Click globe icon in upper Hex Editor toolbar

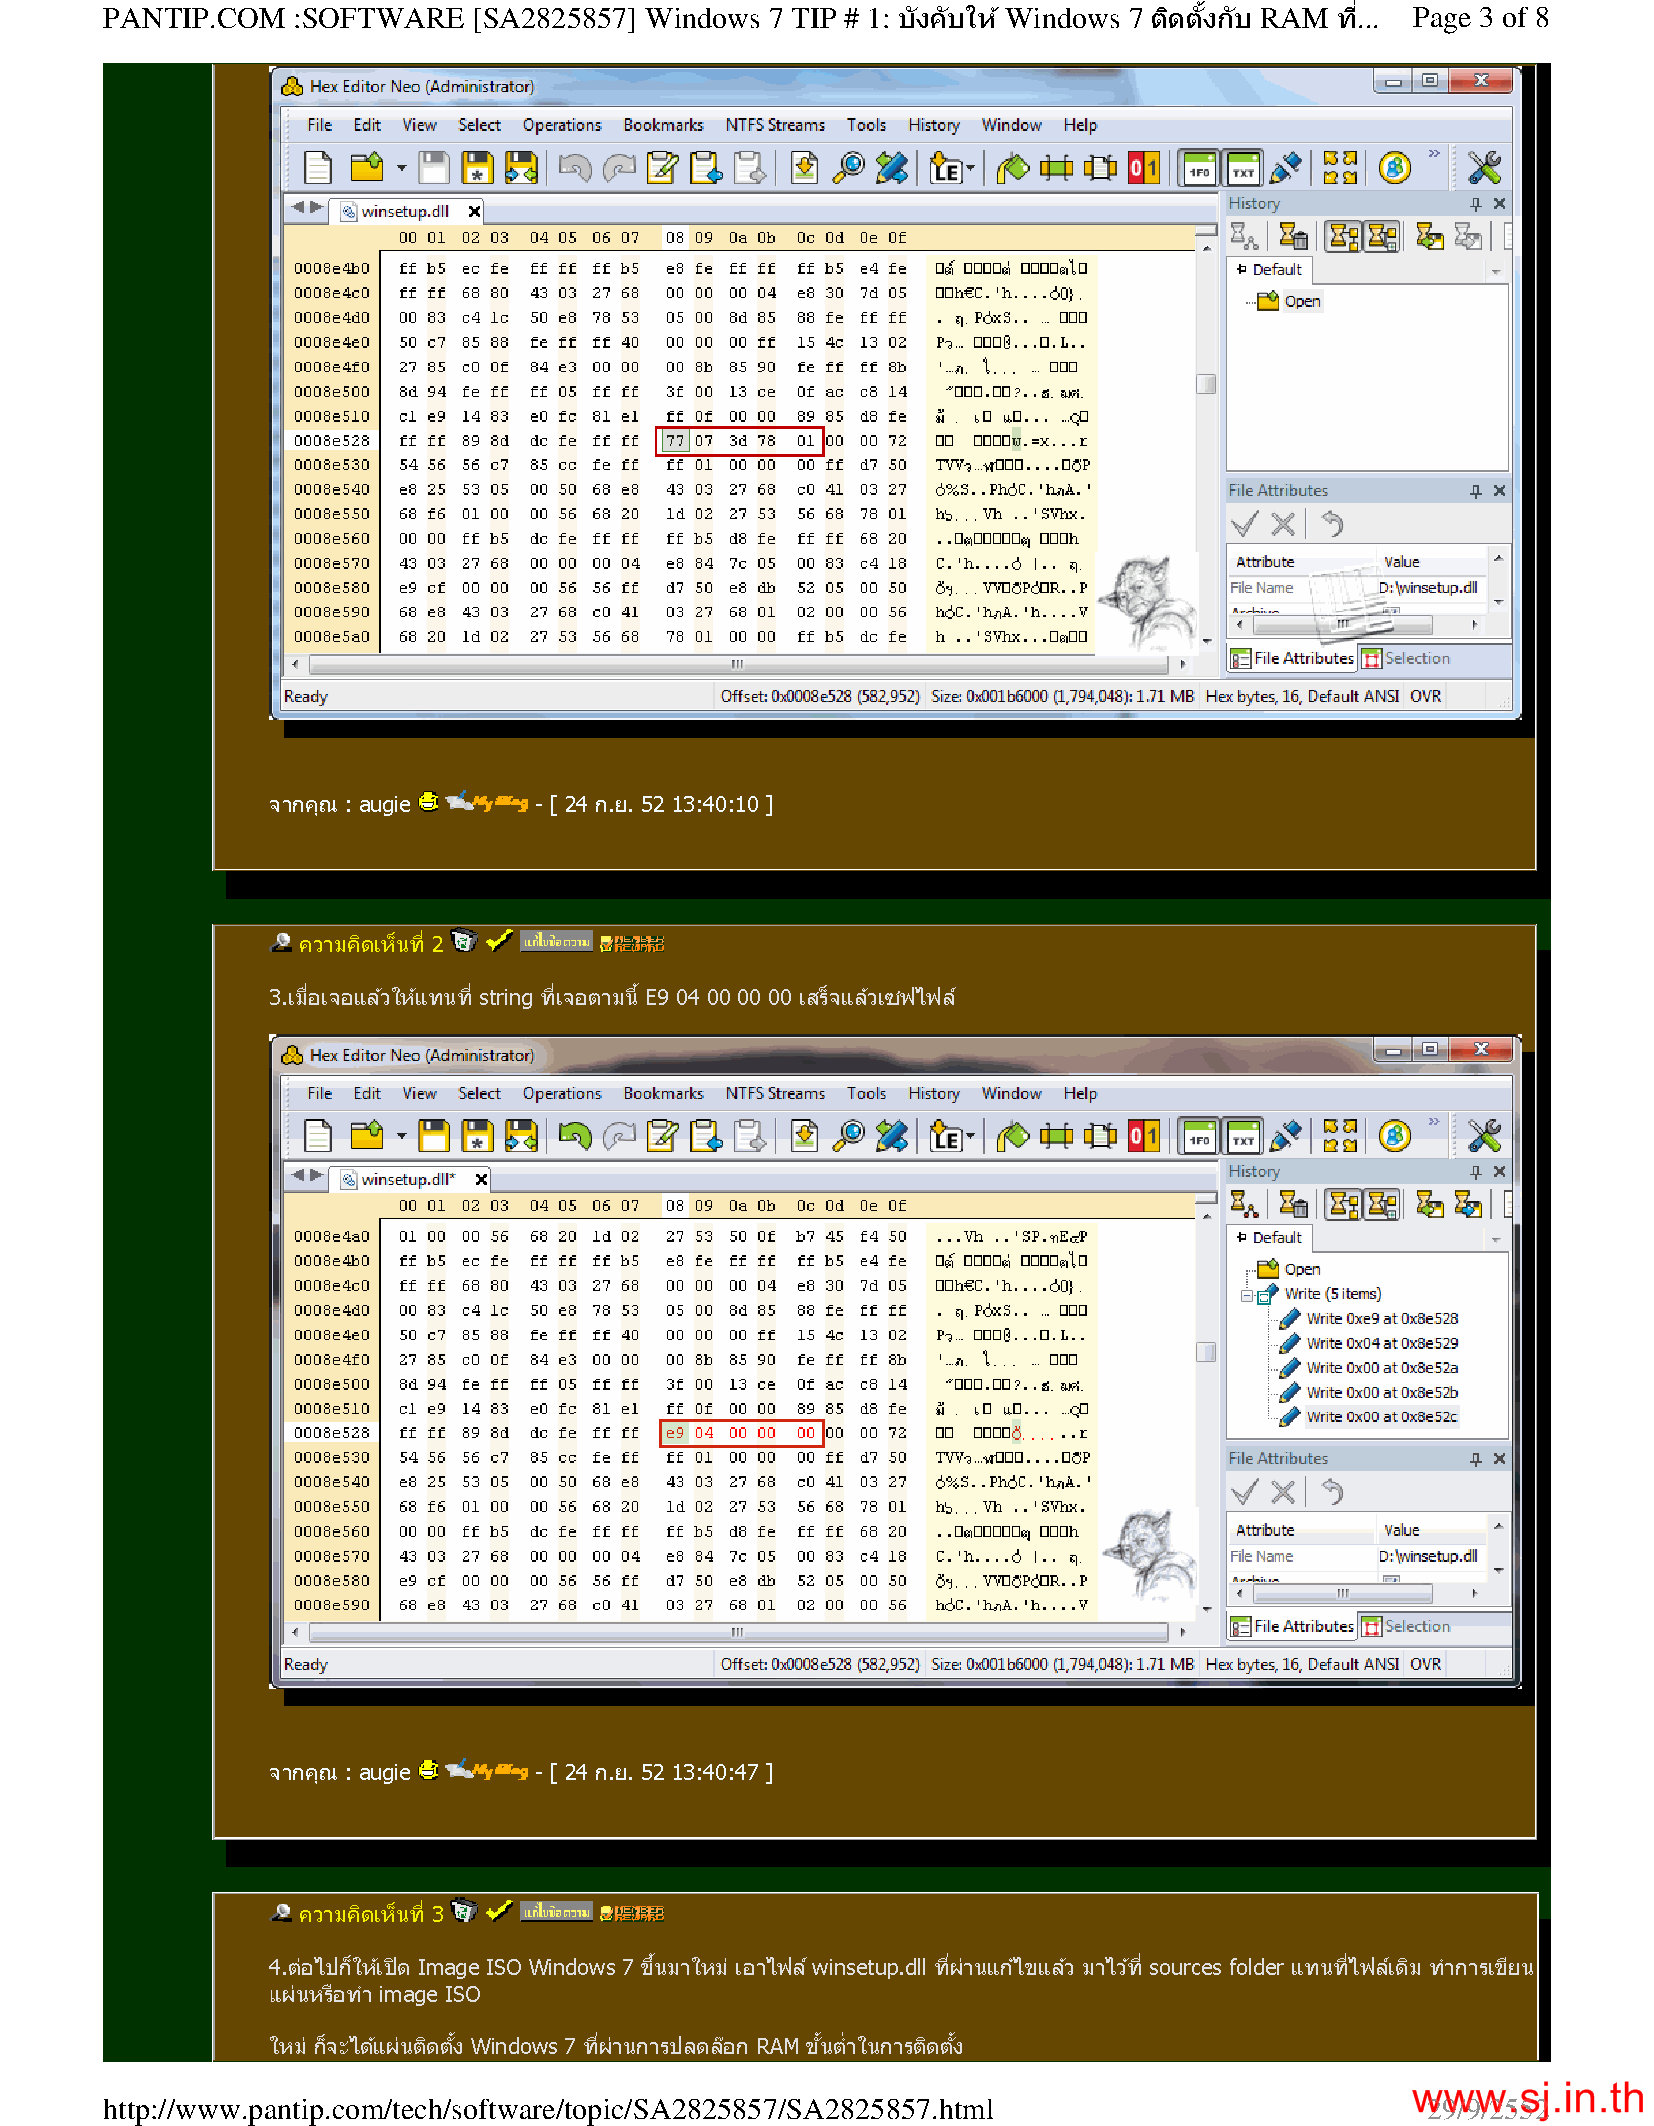point(1394,167)
